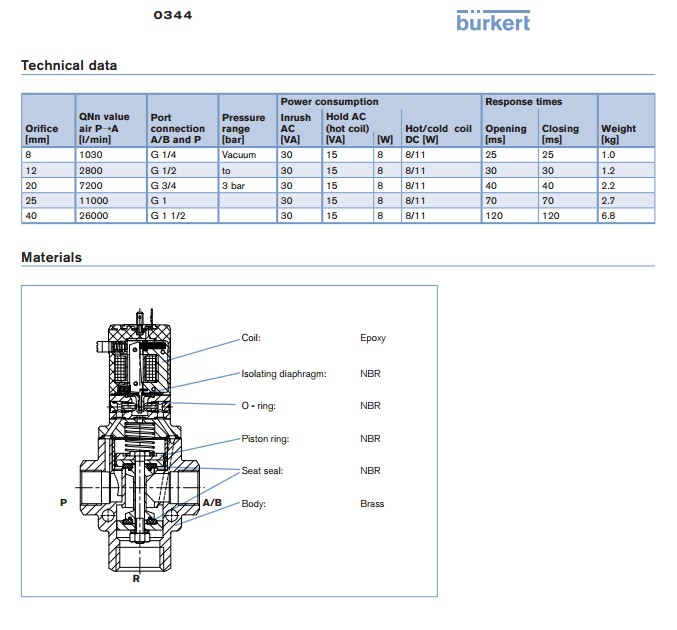Click the weight value 2.2
The height and width of the screenshot is (630, 677).
pyautogui.click(x=608, y=186)
